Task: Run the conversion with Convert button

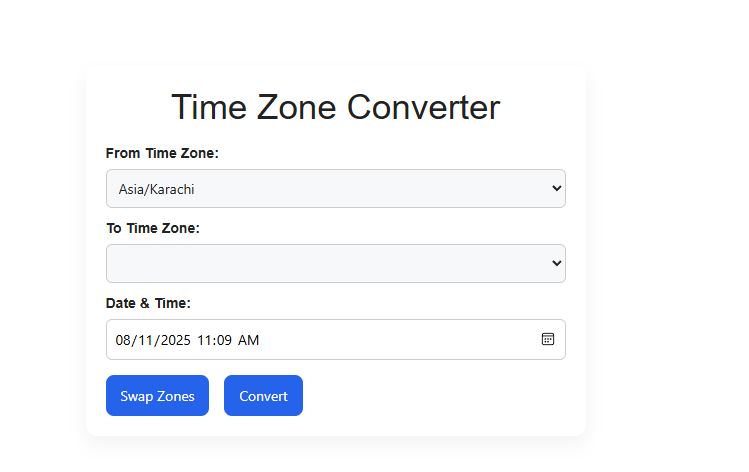Action: point(263,396)
